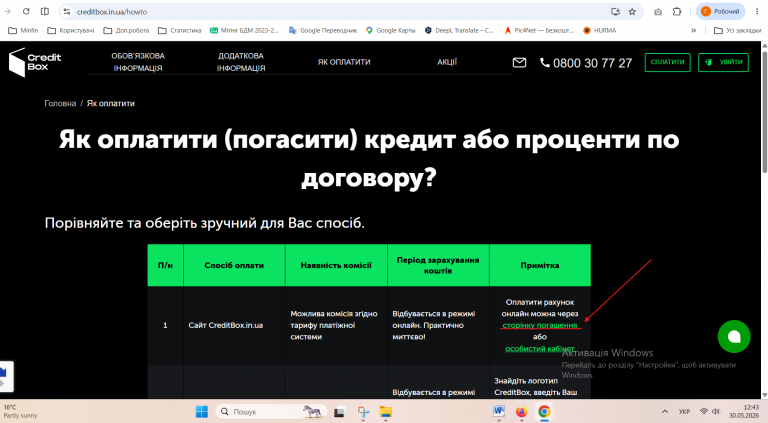Go to ЯК ОПЛАТИТИ menu item
Image resolution: width=768 pixels, height=423 pixels.
point(344,62)
